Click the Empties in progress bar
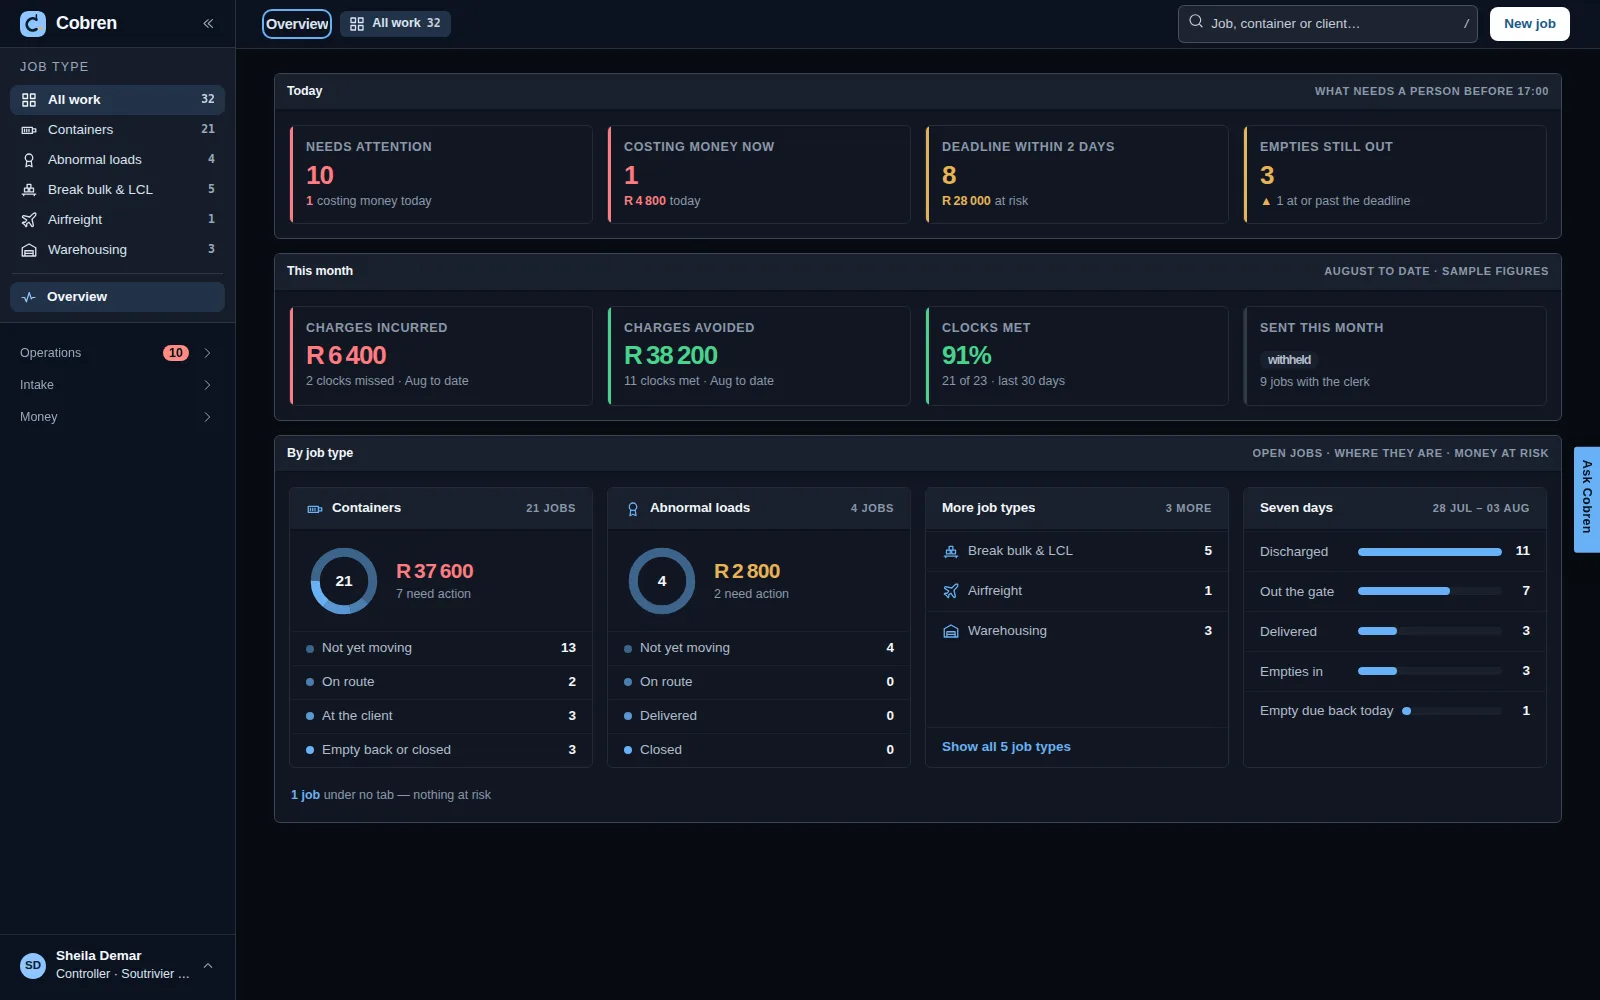1600x1000 pixels. 1430,671
